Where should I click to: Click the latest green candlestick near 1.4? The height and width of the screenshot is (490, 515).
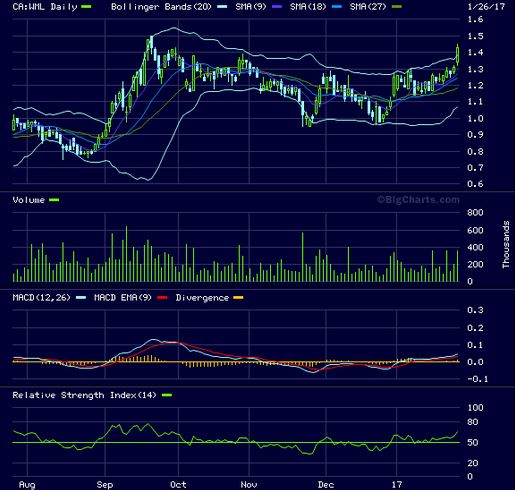pyautogui.click(x=458, y=55)
